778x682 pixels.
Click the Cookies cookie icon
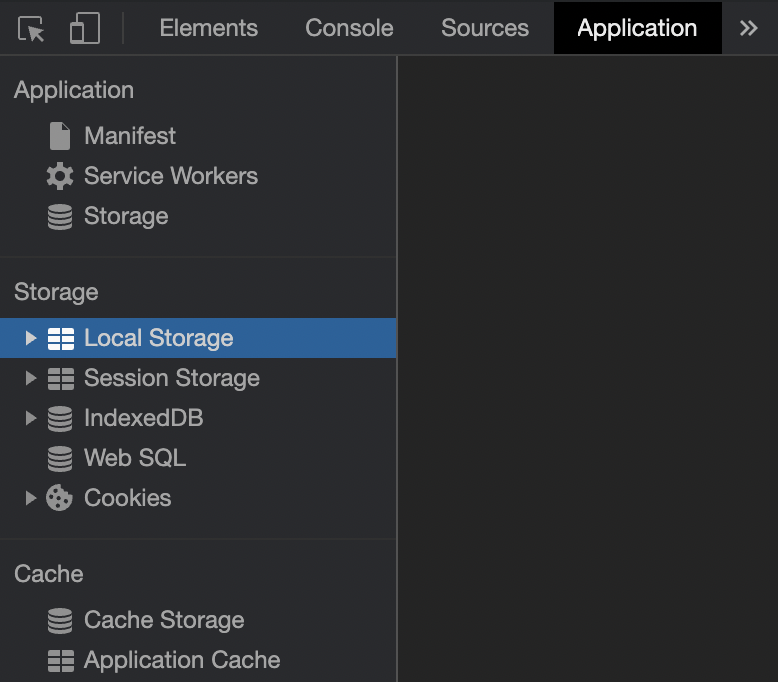click(x=60, y=497)
